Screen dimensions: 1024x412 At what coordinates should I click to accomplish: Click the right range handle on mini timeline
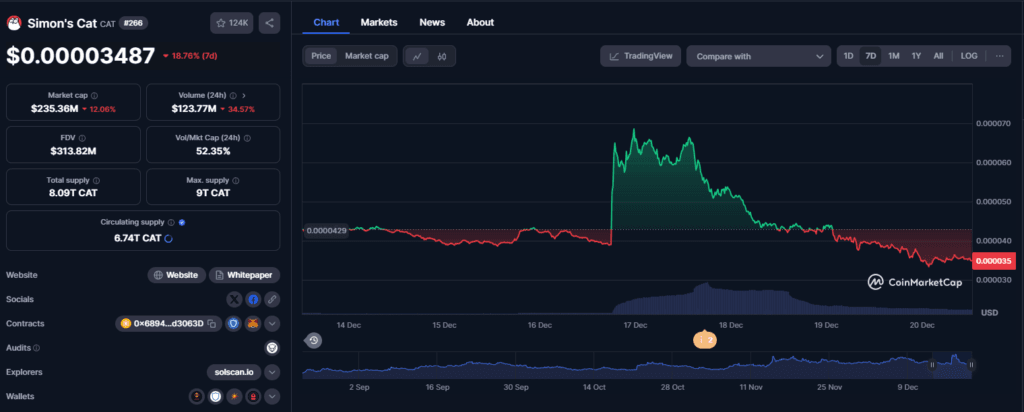(972, 365)
